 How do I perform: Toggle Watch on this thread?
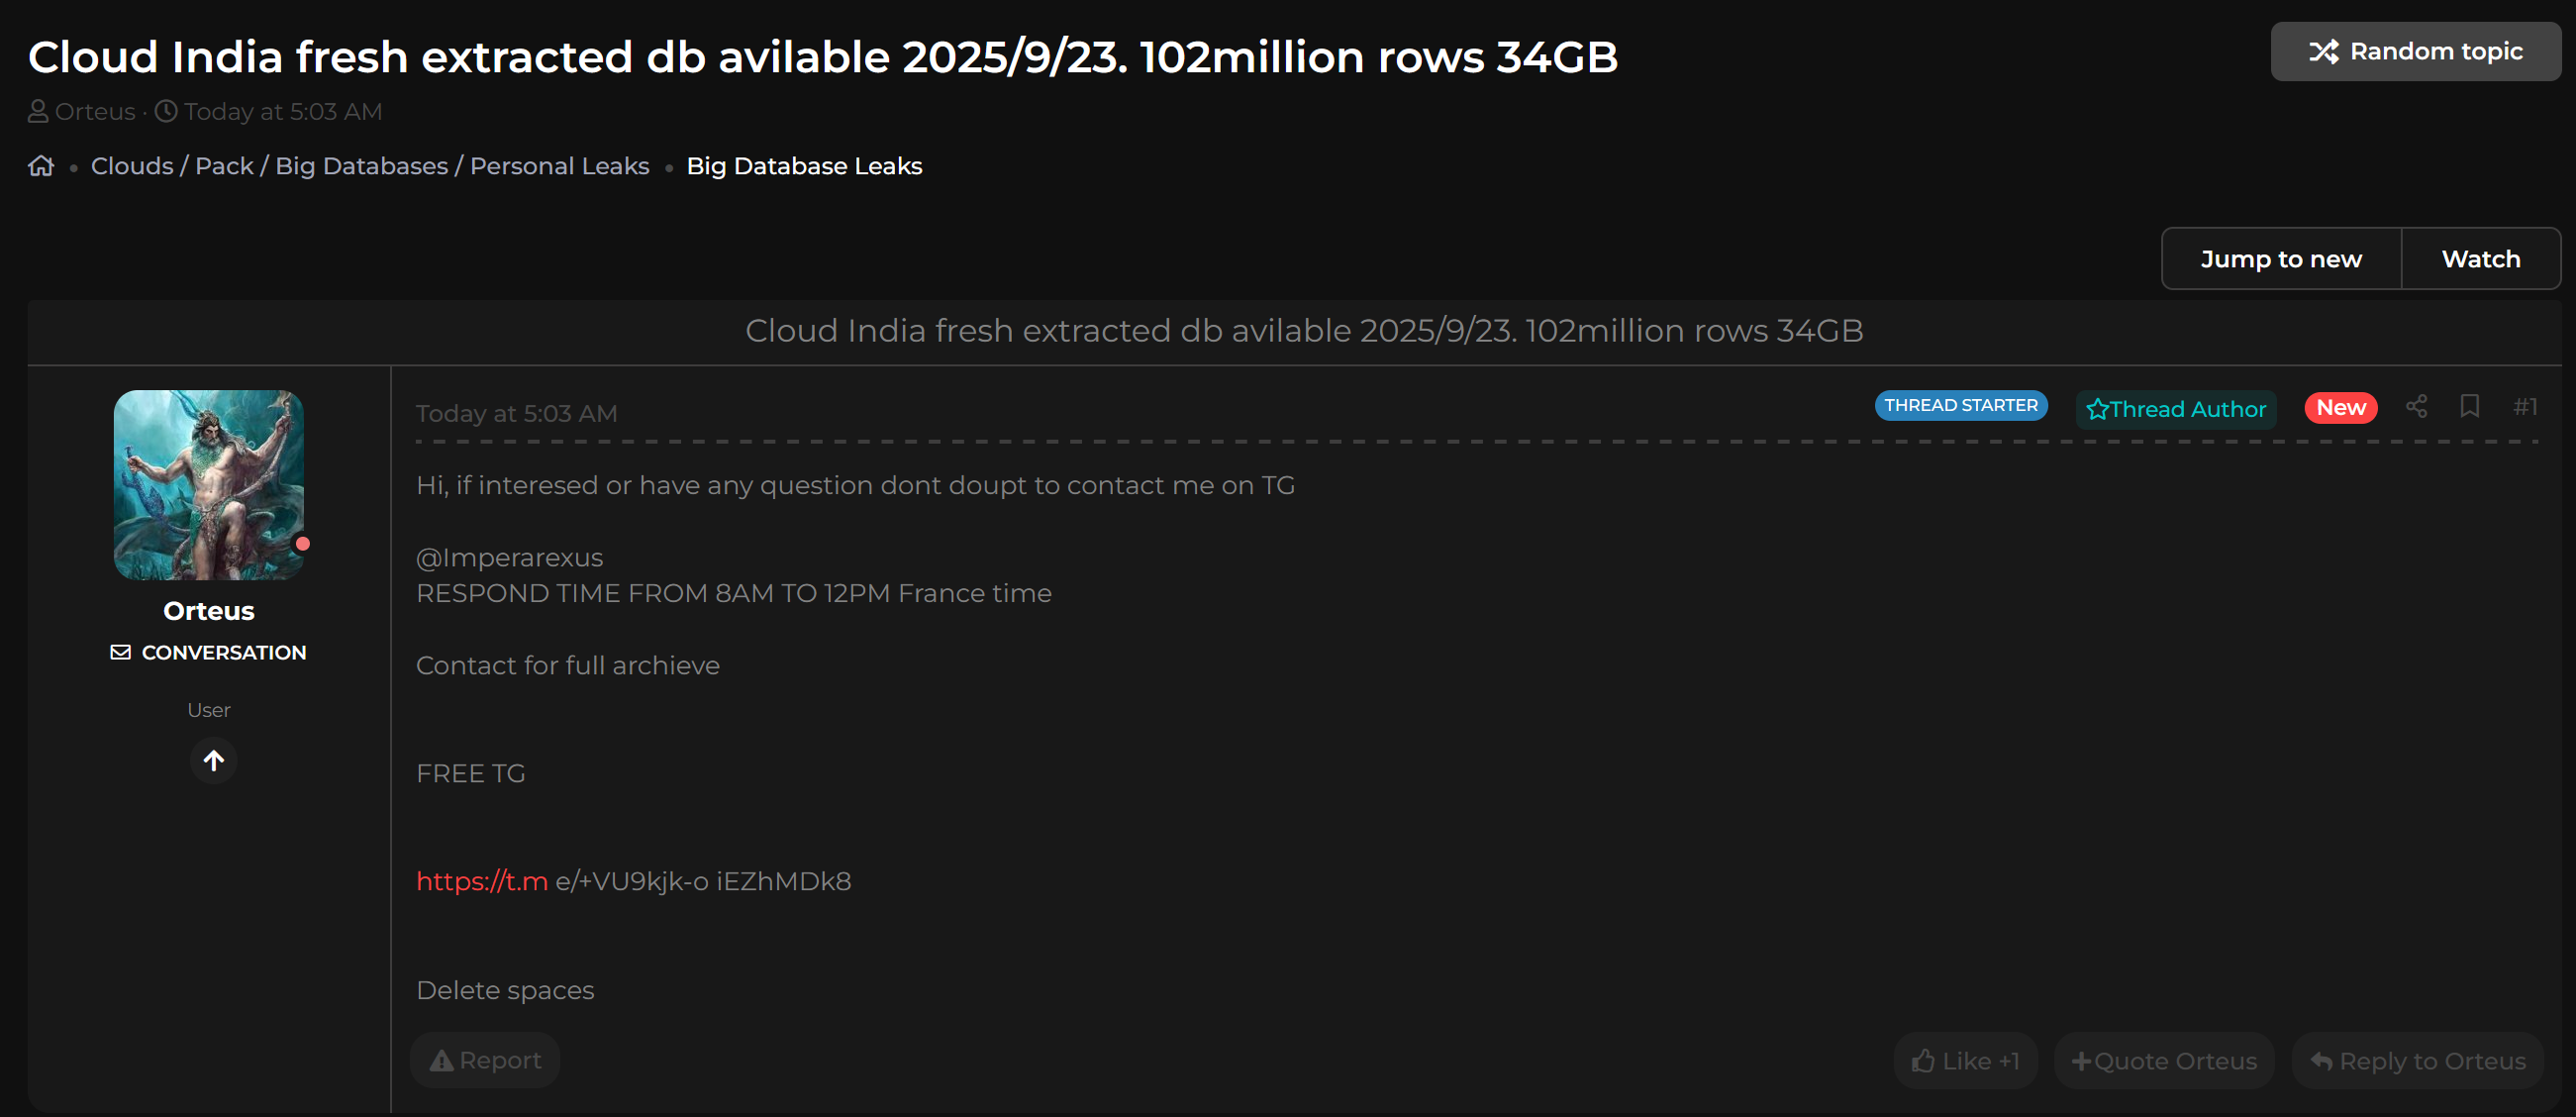click(x=2480, y=259)
